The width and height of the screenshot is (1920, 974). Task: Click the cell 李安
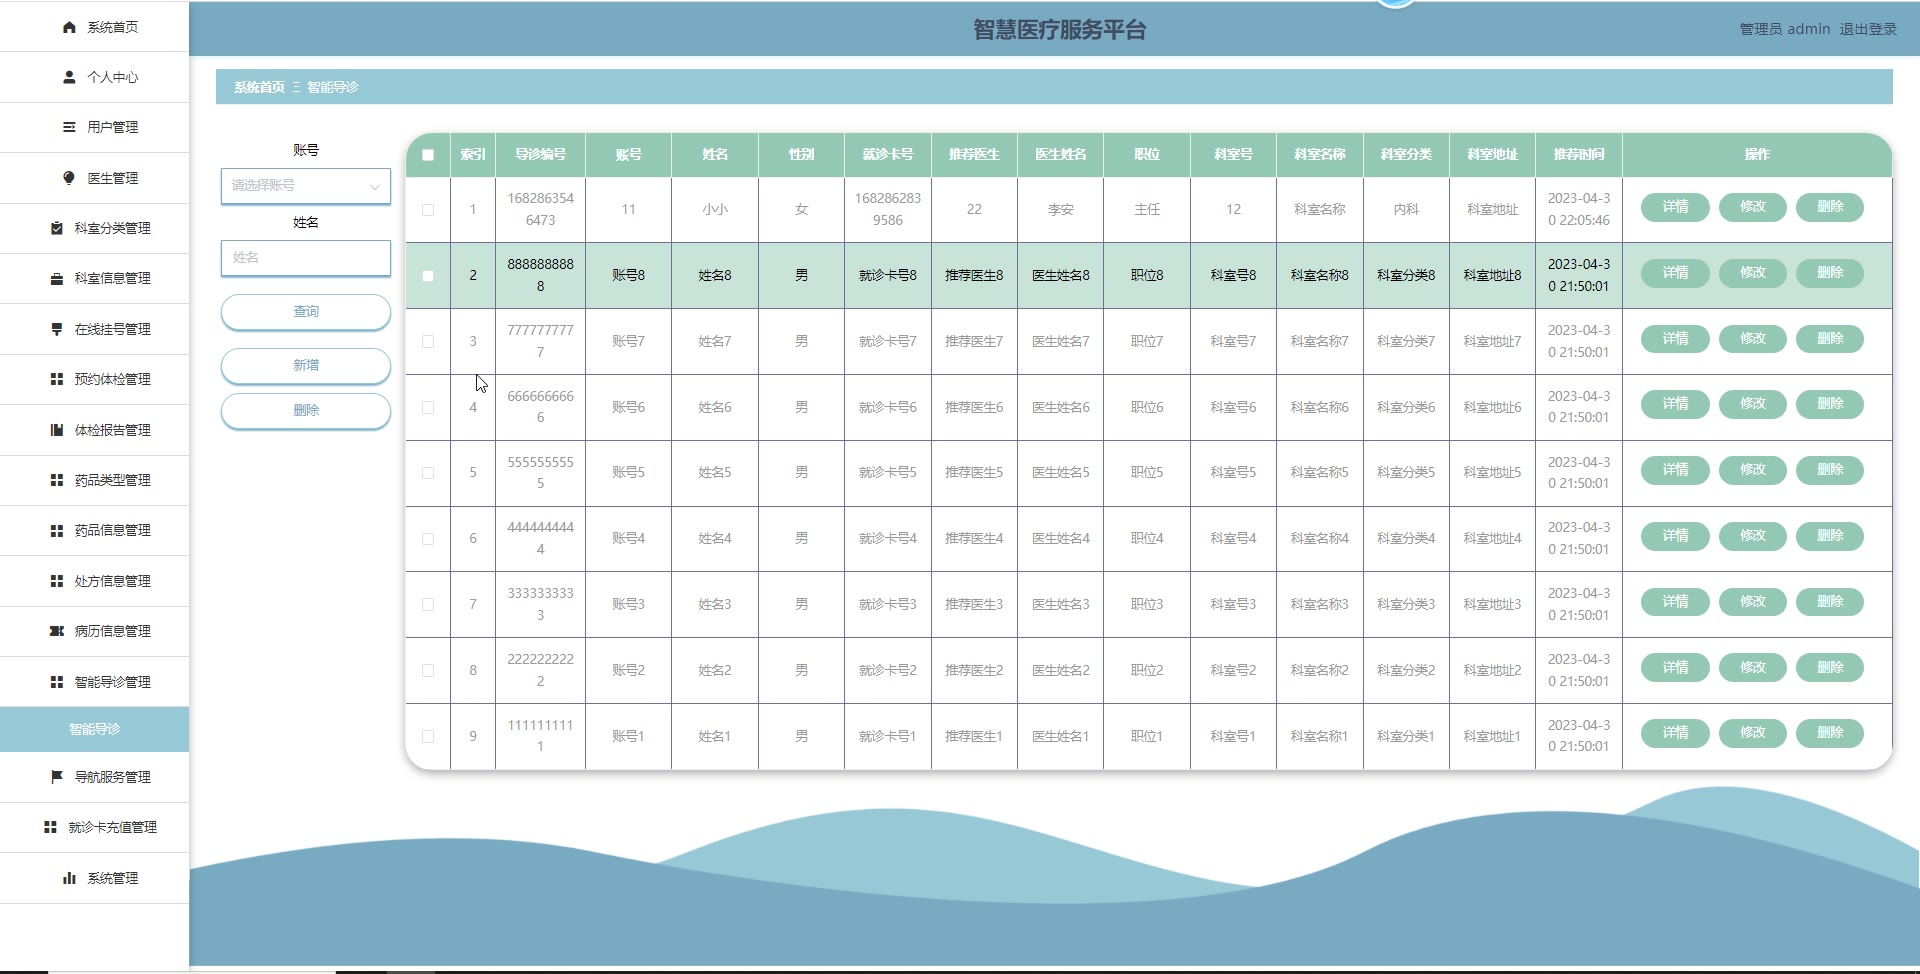point(1060,210)
